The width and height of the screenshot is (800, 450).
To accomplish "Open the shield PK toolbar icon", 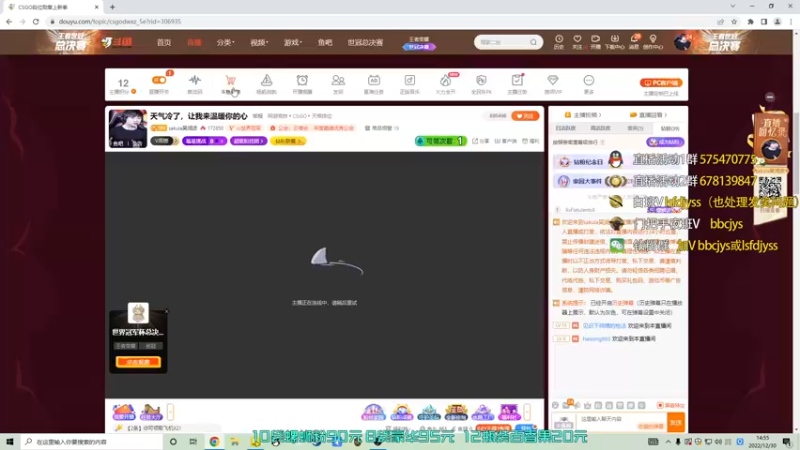I will click(x=481, y=81).
